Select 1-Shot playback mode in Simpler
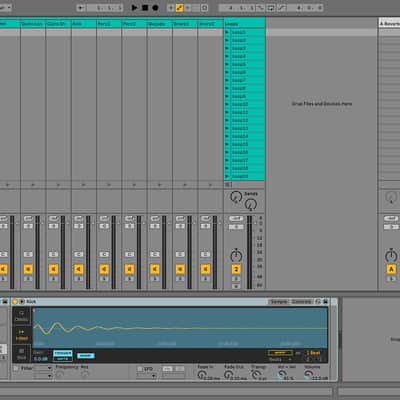400x400 pixels. [x=21, y=335]
